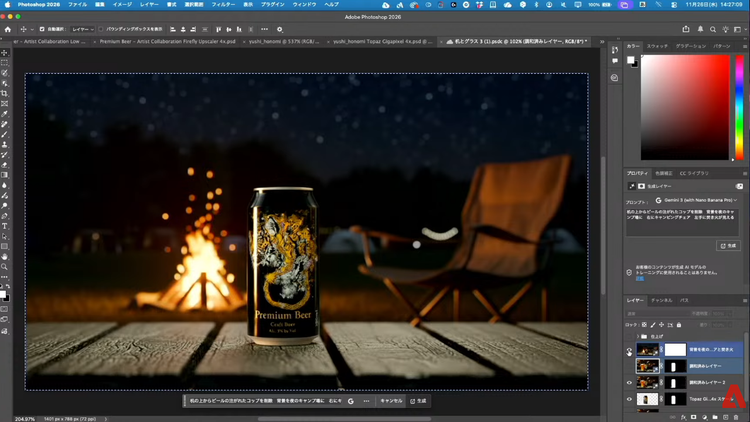Select the Type tool
Screen dimensions: 750x422
(5, 226)
